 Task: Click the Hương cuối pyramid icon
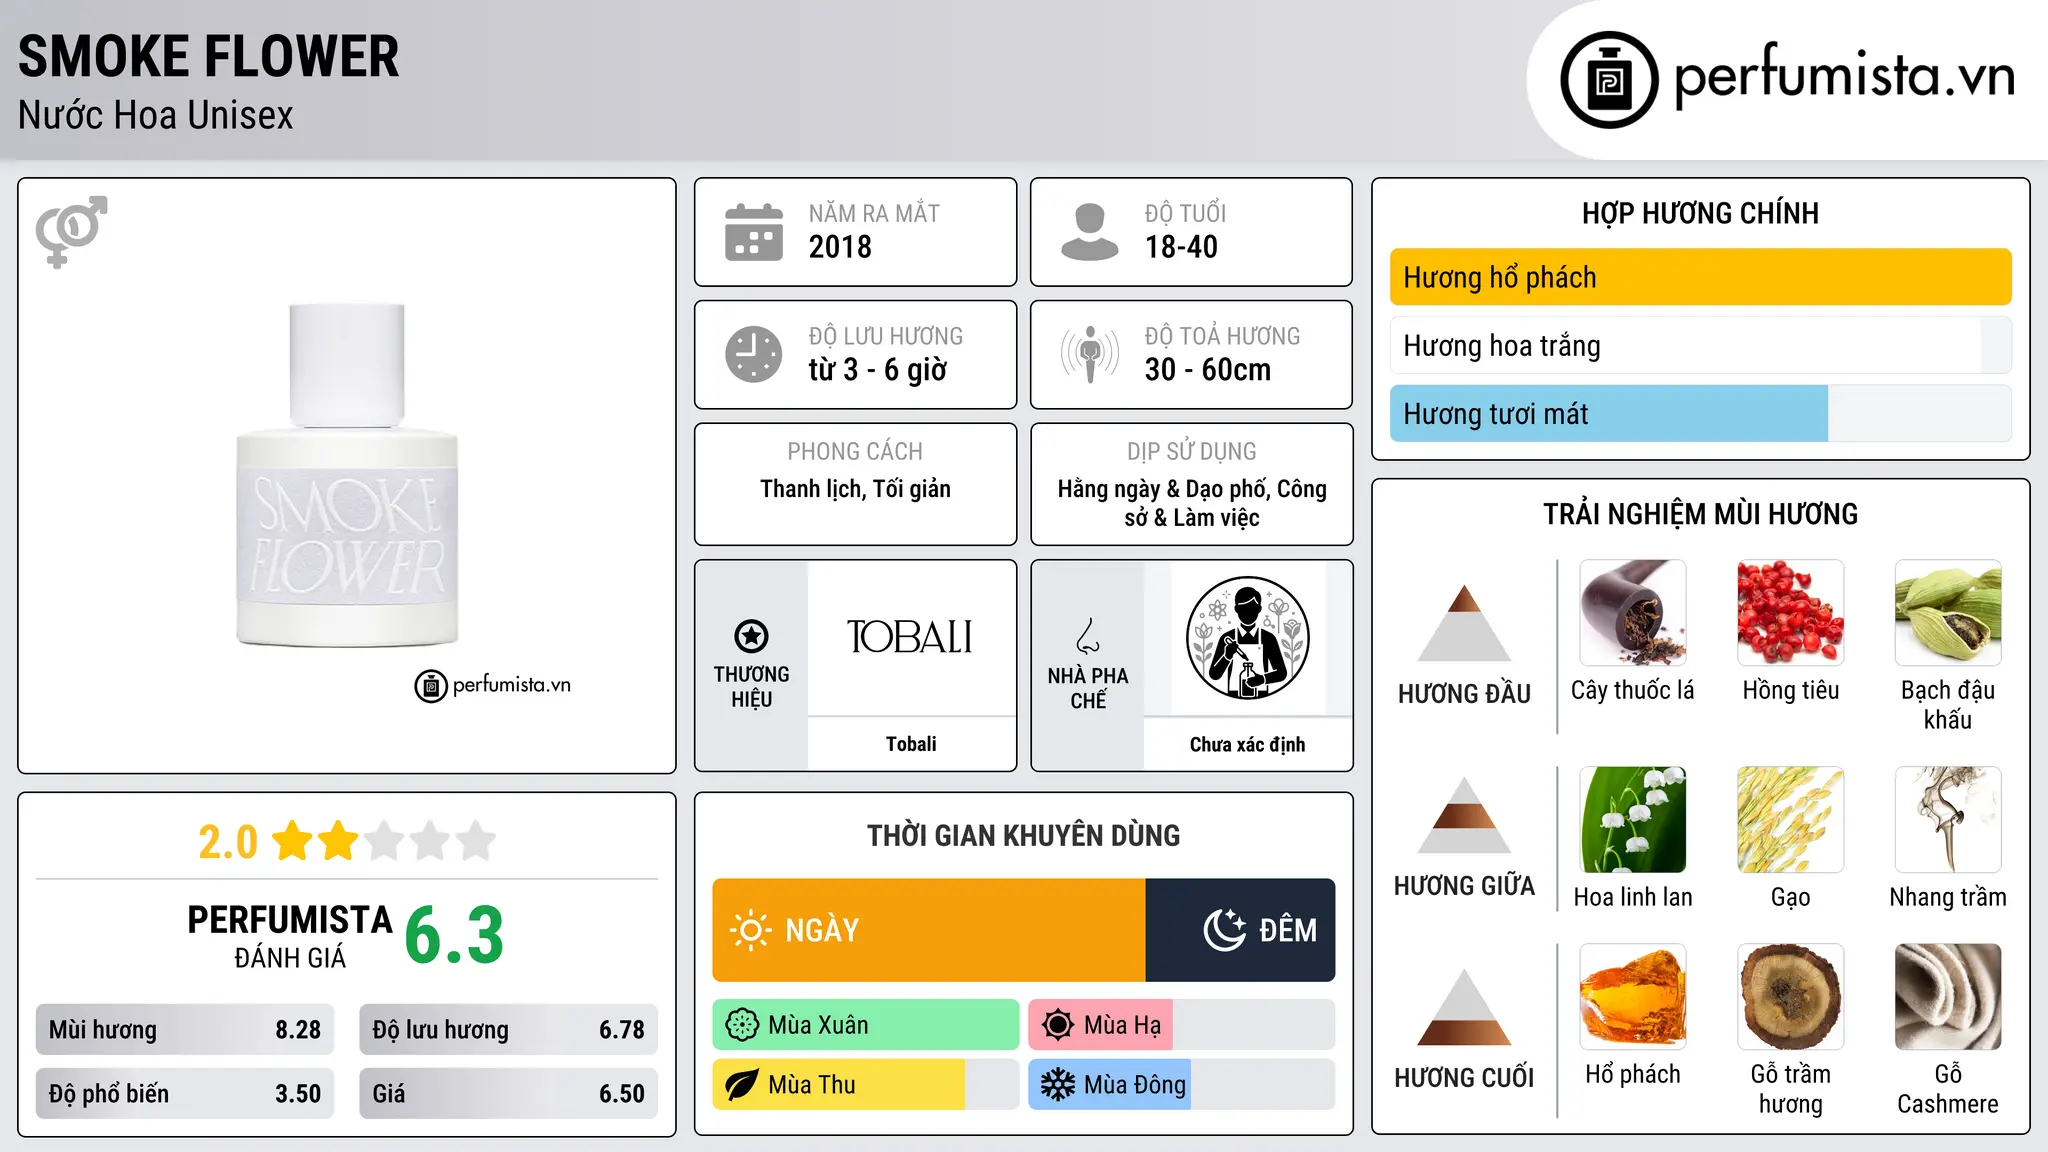[x=1464, y=1007]
